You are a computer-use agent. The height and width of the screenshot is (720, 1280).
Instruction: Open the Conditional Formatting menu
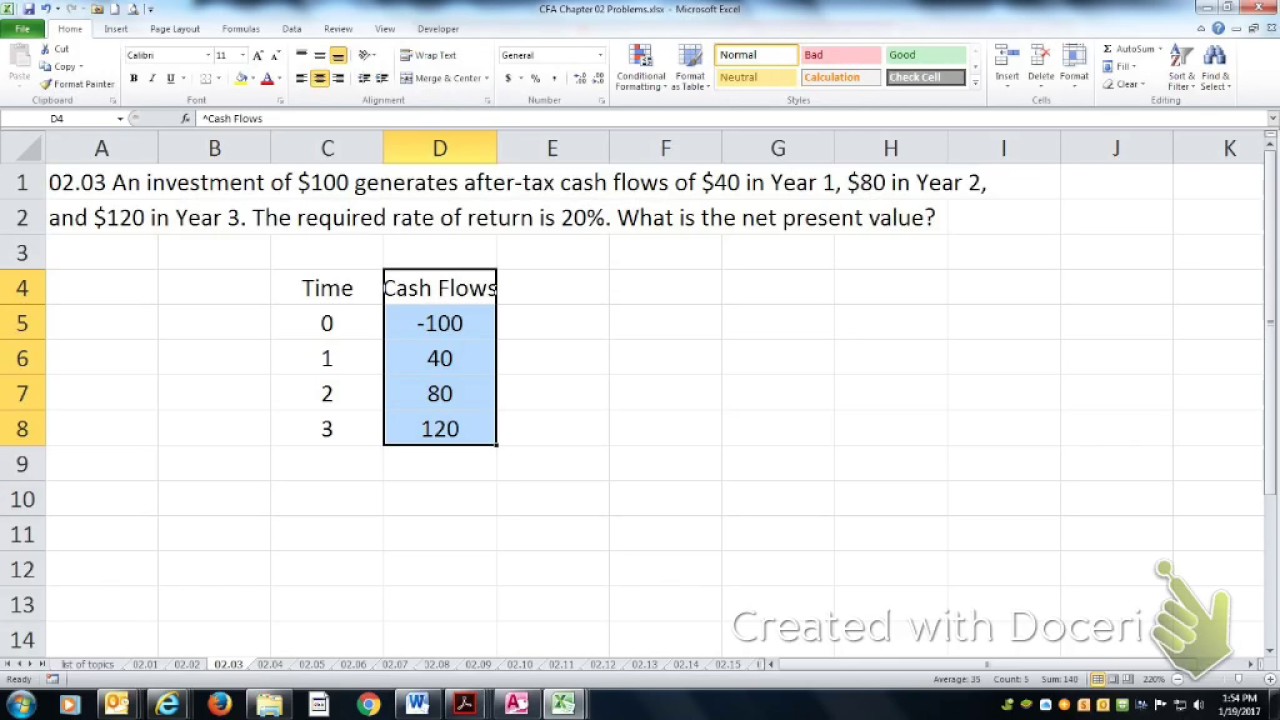click(640, 68)
